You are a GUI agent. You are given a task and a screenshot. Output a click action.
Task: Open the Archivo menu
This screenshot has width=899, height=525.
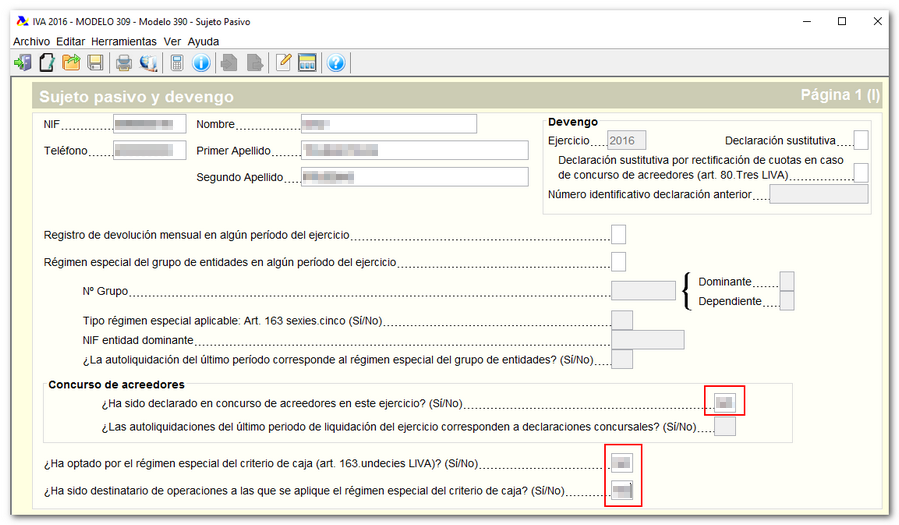click(x=31, y=41)
